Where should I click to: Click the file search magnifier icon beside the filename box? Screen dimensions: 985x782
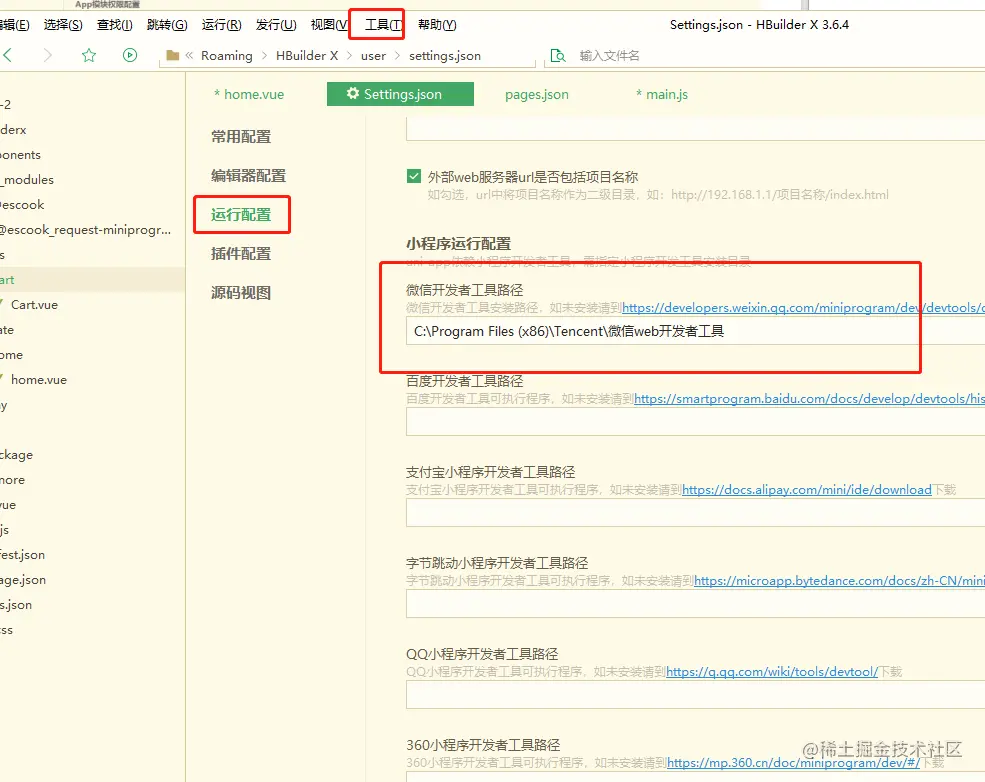pyautogui.click(x=558, y=56)
